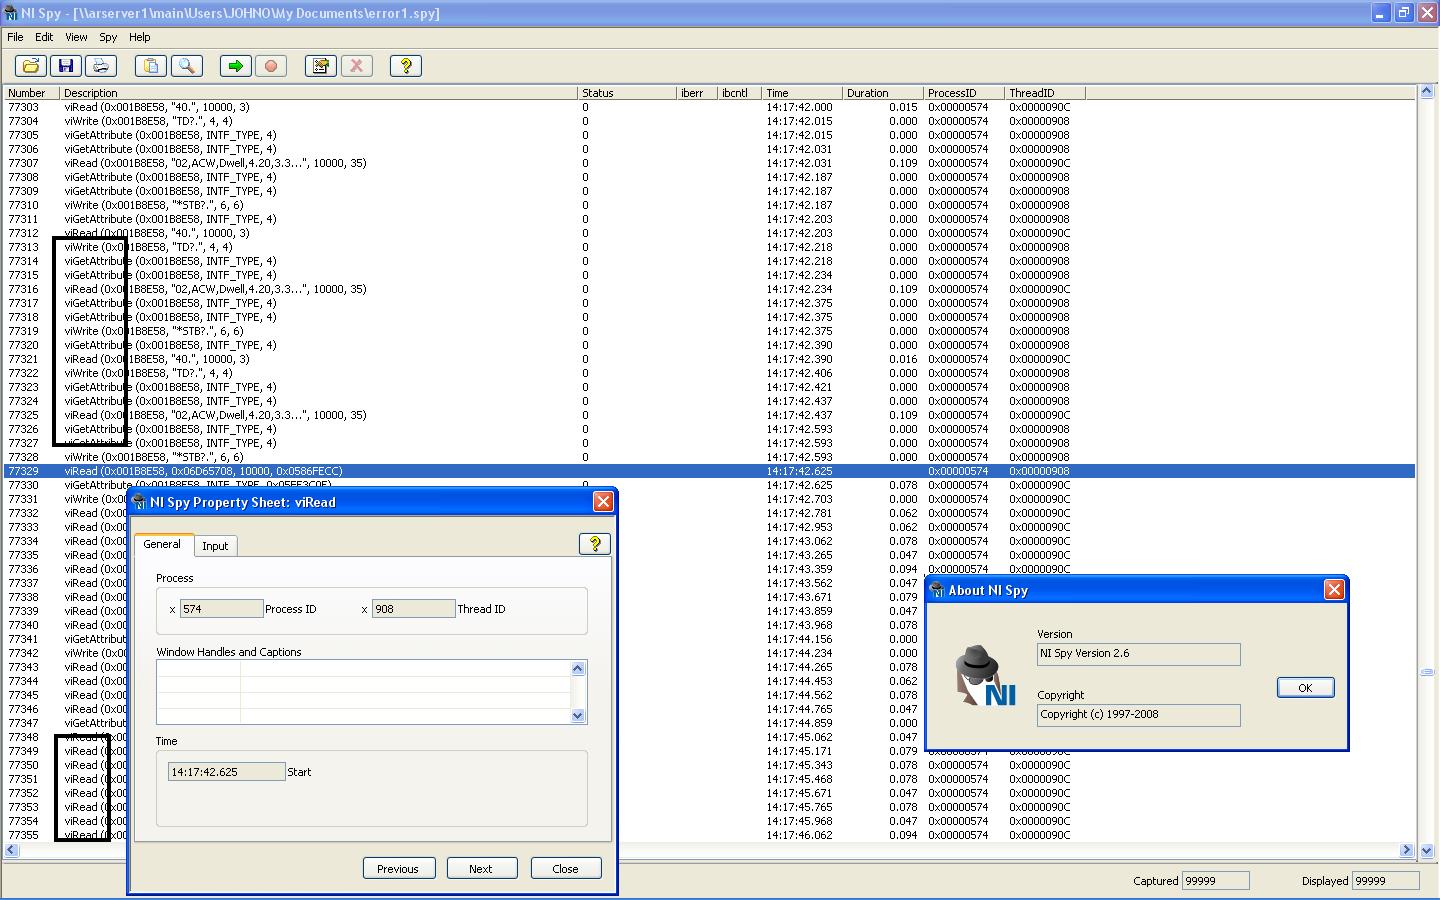Copy selected calls with clipboard icon
The width and height of the screenshot is (1440, 900).
pyautogui.click(x=151, y=66)
